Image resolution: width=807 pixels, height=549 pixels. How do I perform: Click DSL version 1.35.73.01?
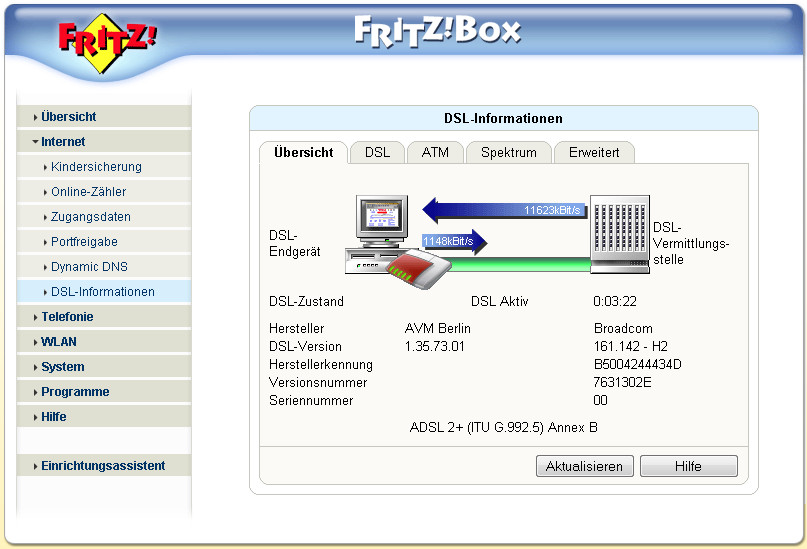[434, 346]
